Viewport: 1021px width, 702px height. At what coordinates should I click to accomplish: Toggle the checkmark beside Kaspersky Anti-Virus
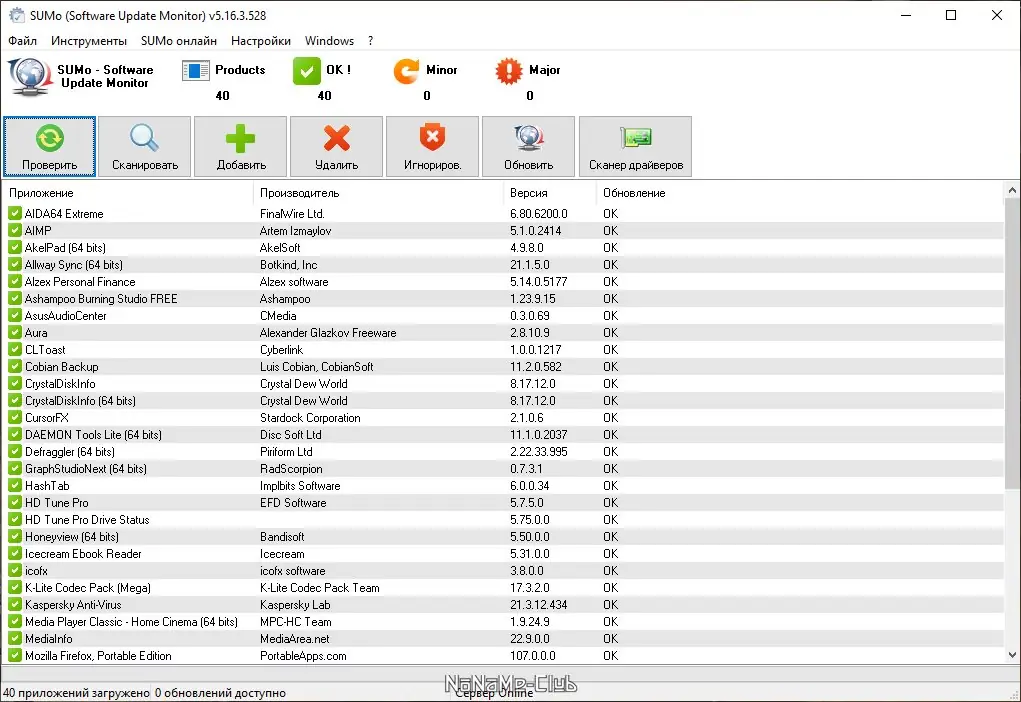15,604
